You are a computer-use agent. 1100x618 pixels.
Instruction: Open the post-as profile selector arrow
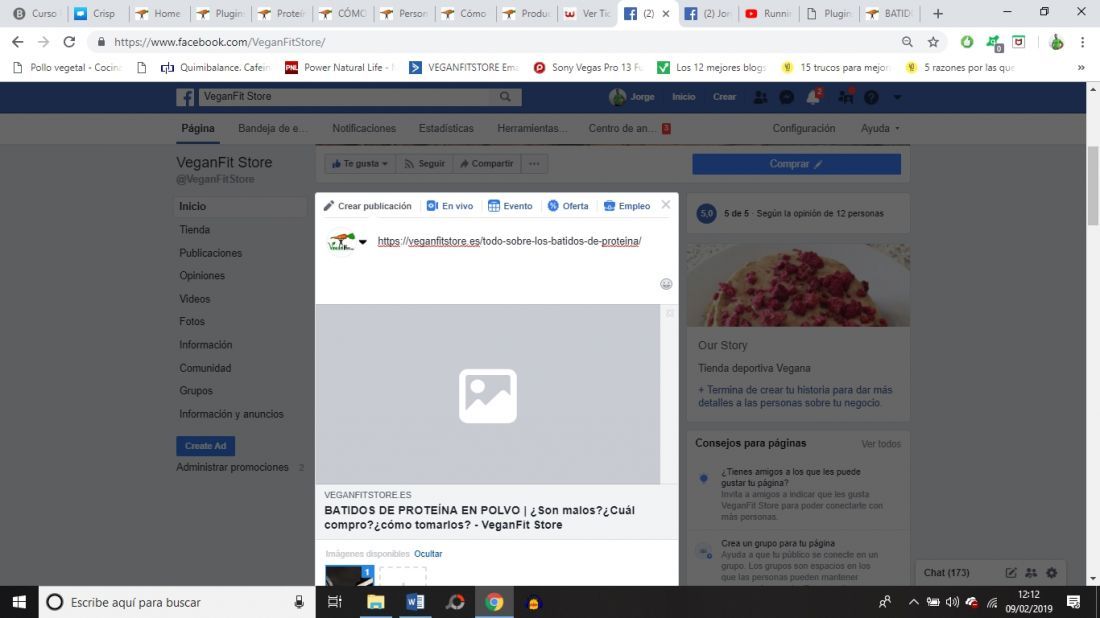click(x=363, y=242)
